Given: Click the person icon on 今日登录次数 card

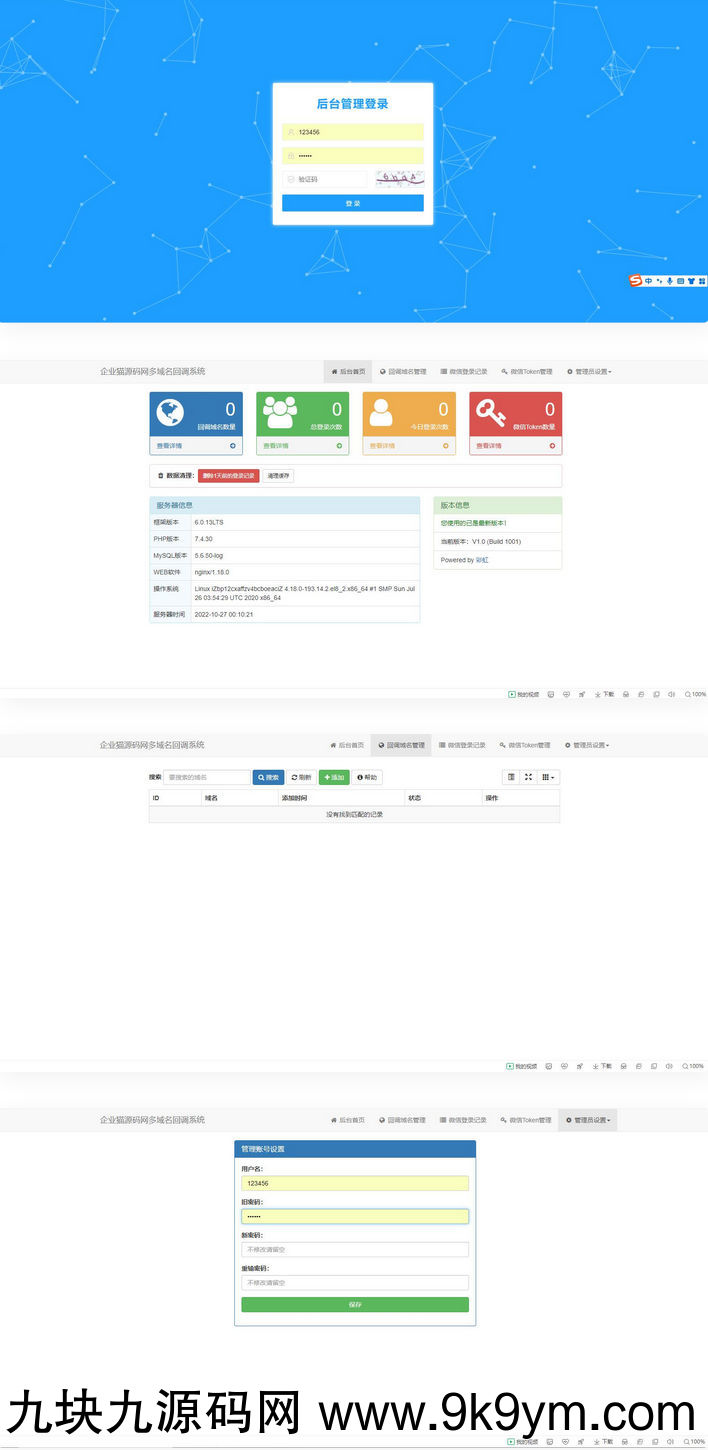Looking at the screenshot, I should (381, 413).
